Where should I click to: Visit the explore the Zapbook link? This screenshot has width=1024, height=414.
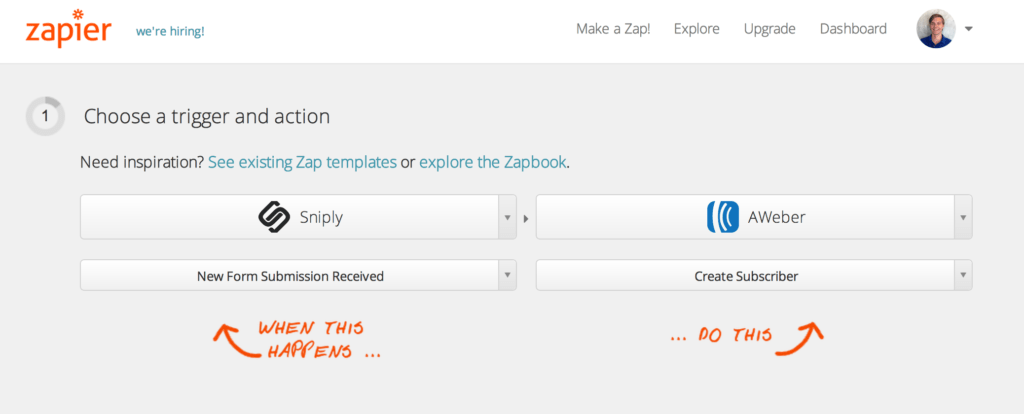(493, 162)
